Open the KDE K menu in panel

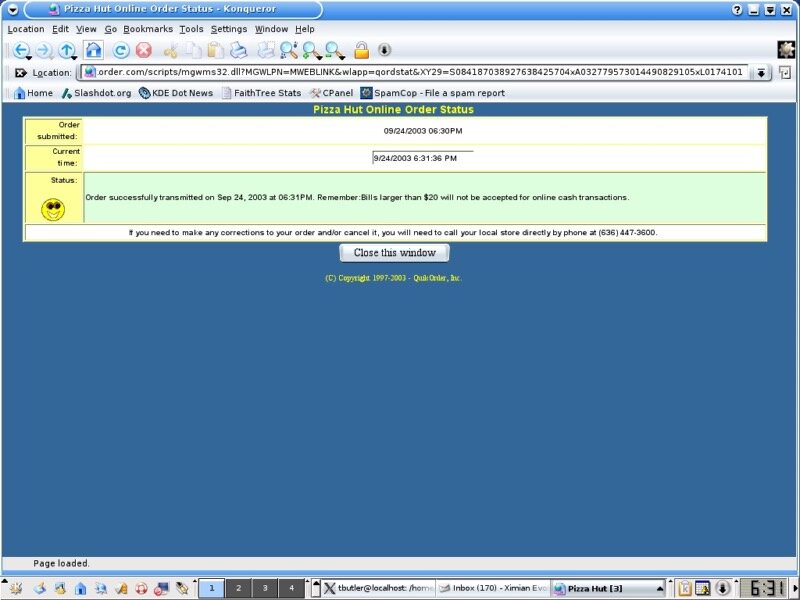click(x=15, y=588)
